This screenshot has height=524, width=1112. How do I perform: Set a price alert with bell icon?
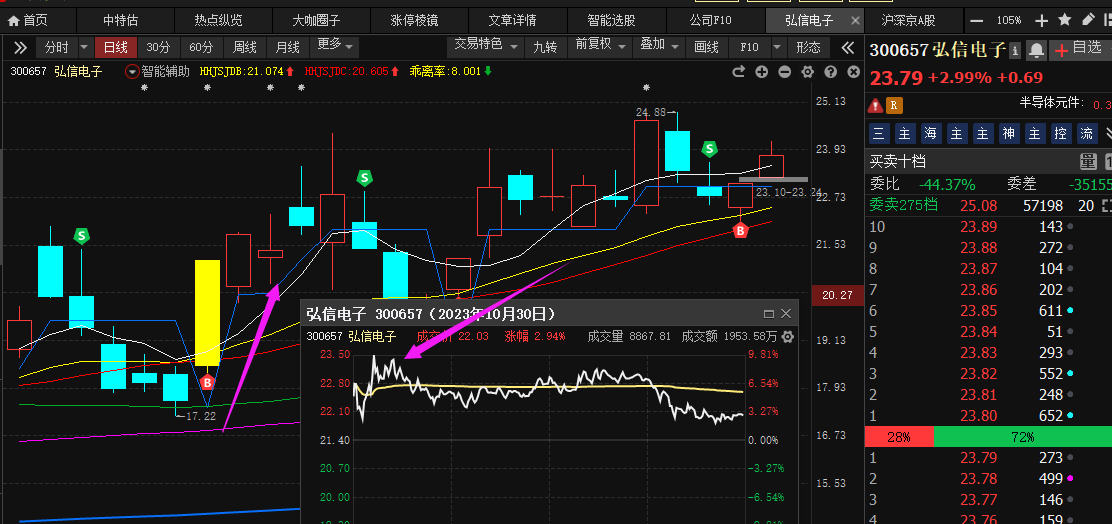[x=1036, y=50]
